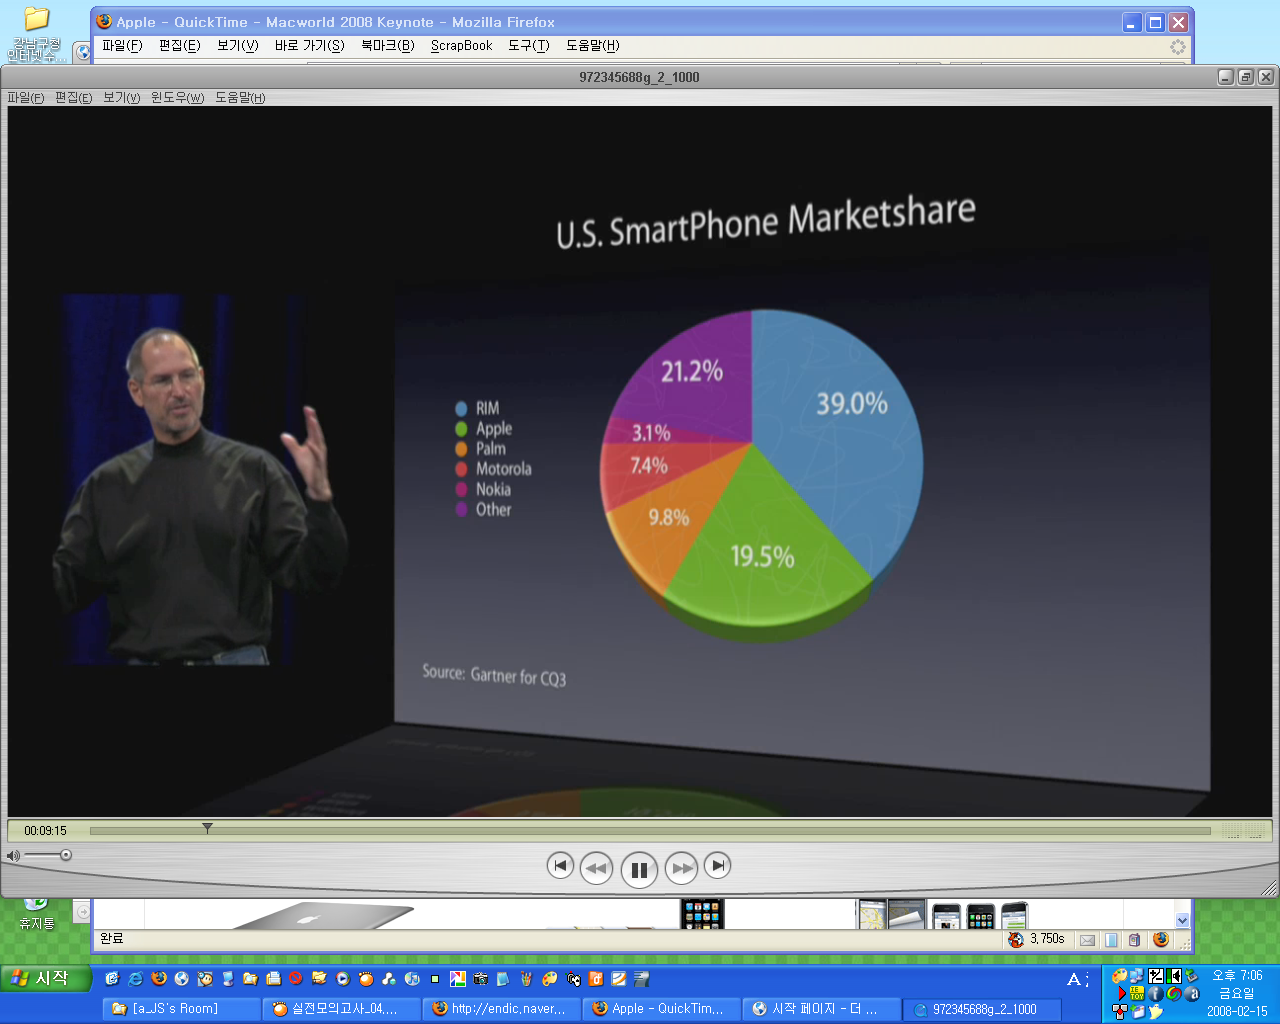Switch to 972345688g_2_1000 taskbar button

(x=982, y=1009)
